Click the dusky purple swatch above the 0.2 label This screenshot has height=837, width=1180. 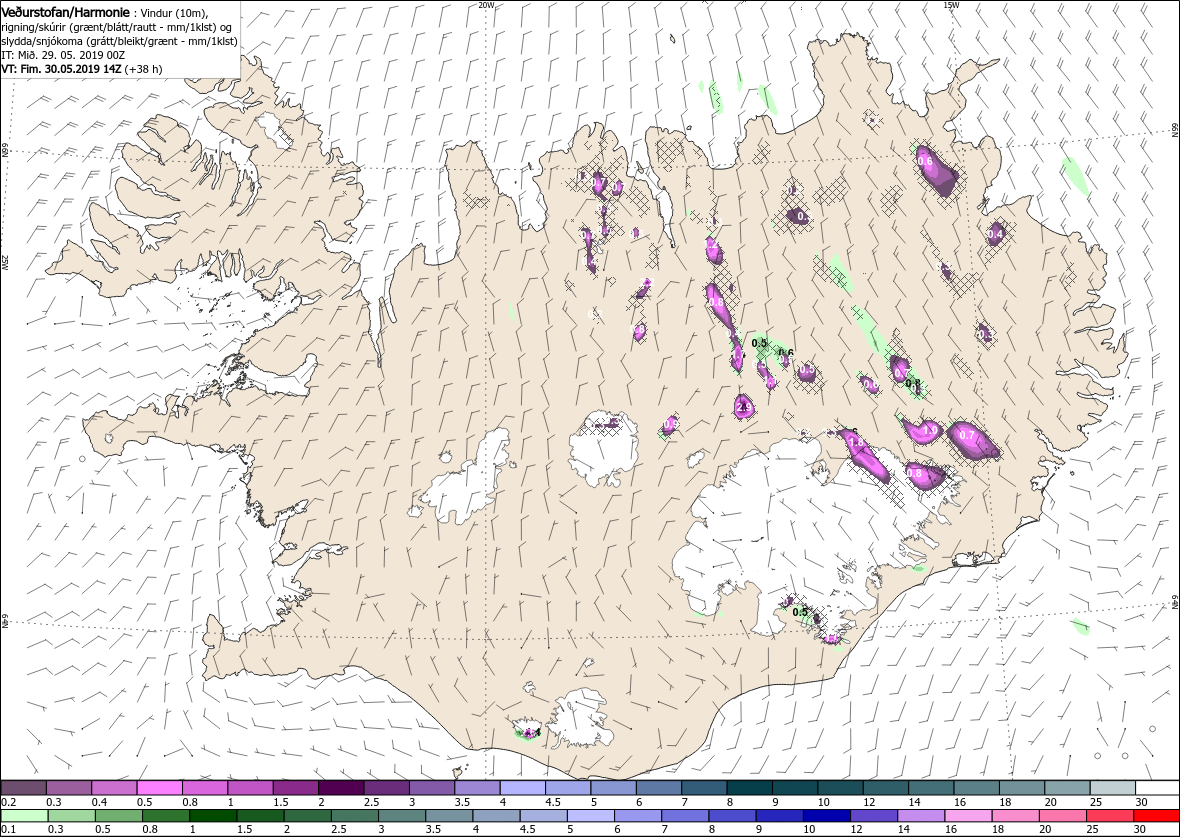23,788
